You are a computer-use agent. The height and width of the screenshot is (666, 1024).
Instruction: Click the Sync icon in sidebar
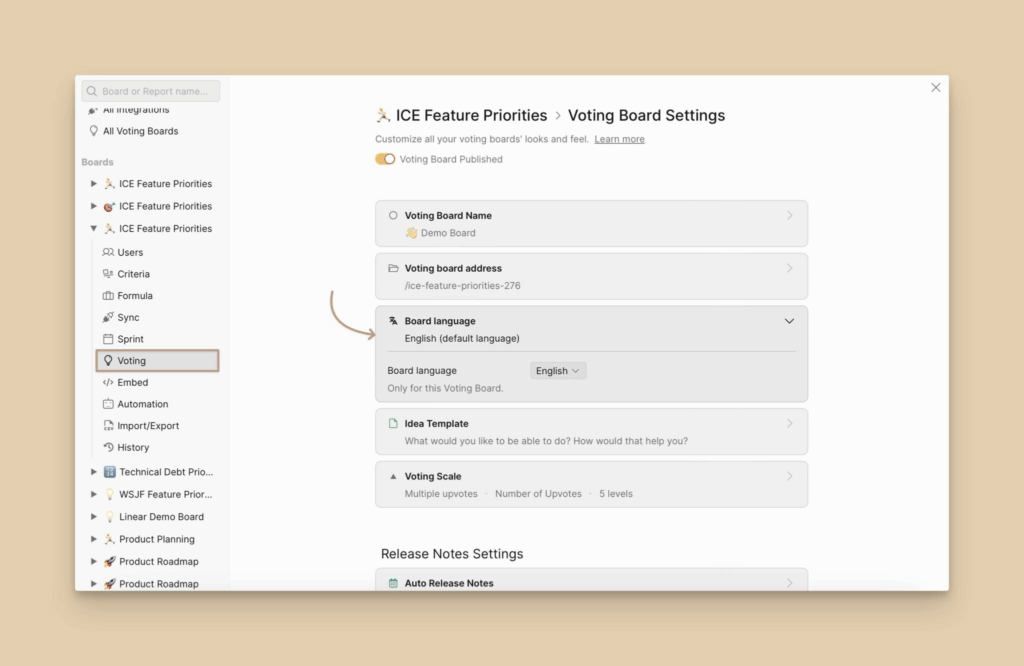click(x=108, y=317)
